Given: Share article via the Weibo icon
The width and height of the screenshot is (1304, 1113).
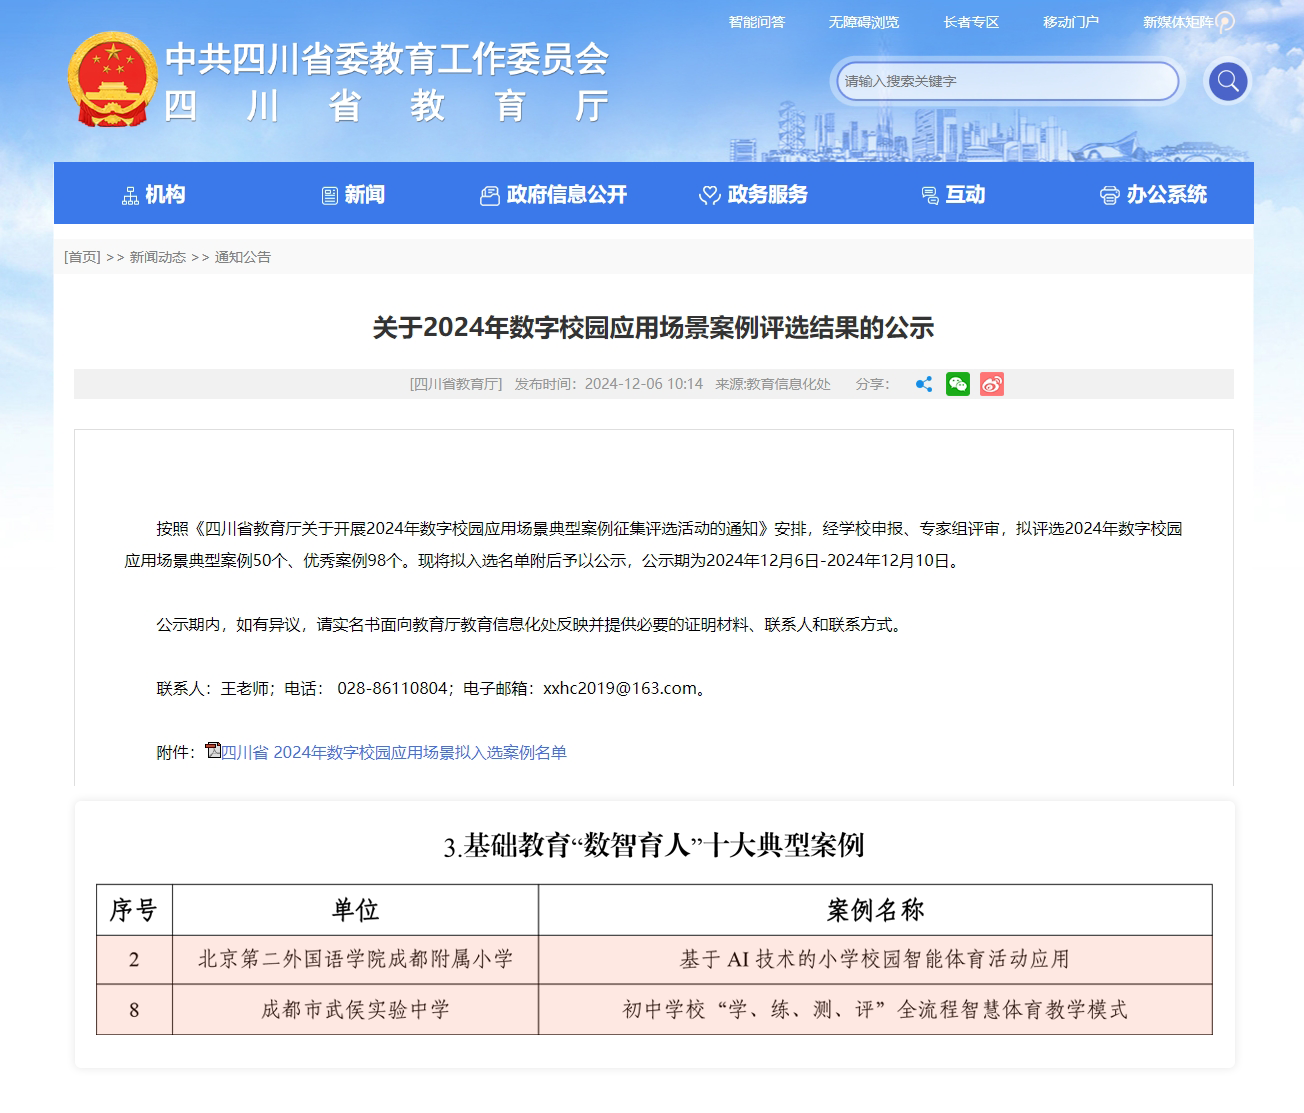Looking at the screenshot, I should click(991, 384).
